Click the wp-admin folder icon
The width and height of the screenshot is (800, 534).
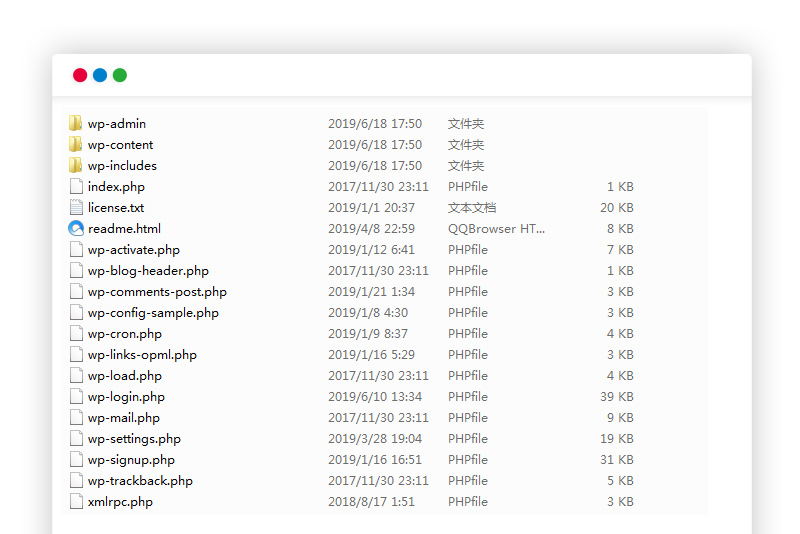click(76, 124)
